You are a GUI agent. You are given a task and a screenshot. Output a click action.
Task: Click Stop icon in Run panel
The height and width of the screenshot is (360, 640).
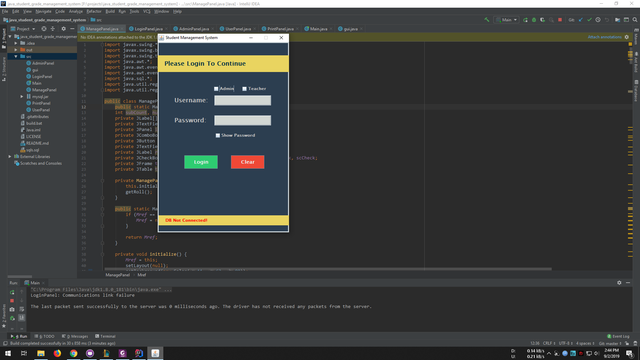click(x=12, y=301)
